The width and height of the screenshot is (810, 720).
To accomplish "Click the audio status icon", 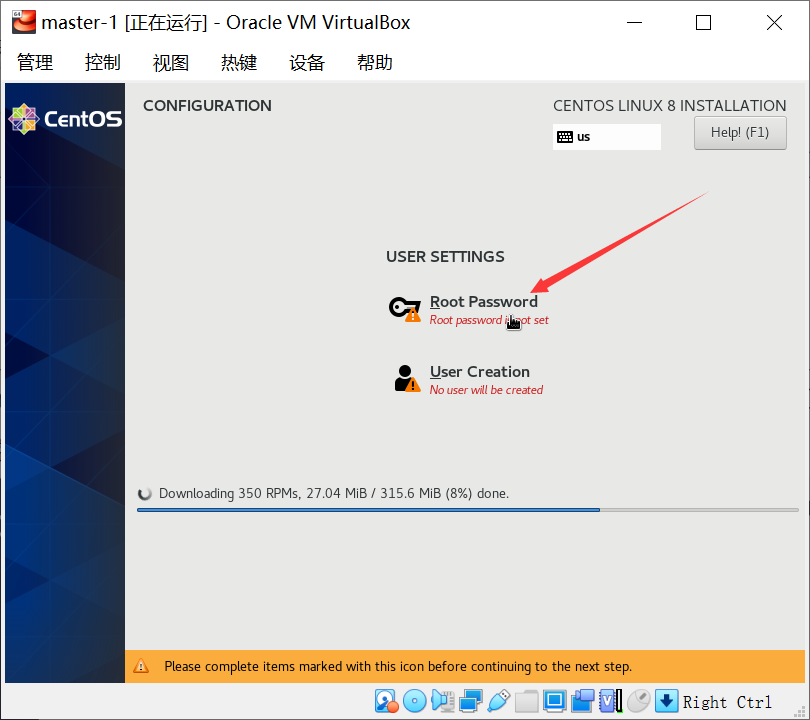I will (443, 701).
